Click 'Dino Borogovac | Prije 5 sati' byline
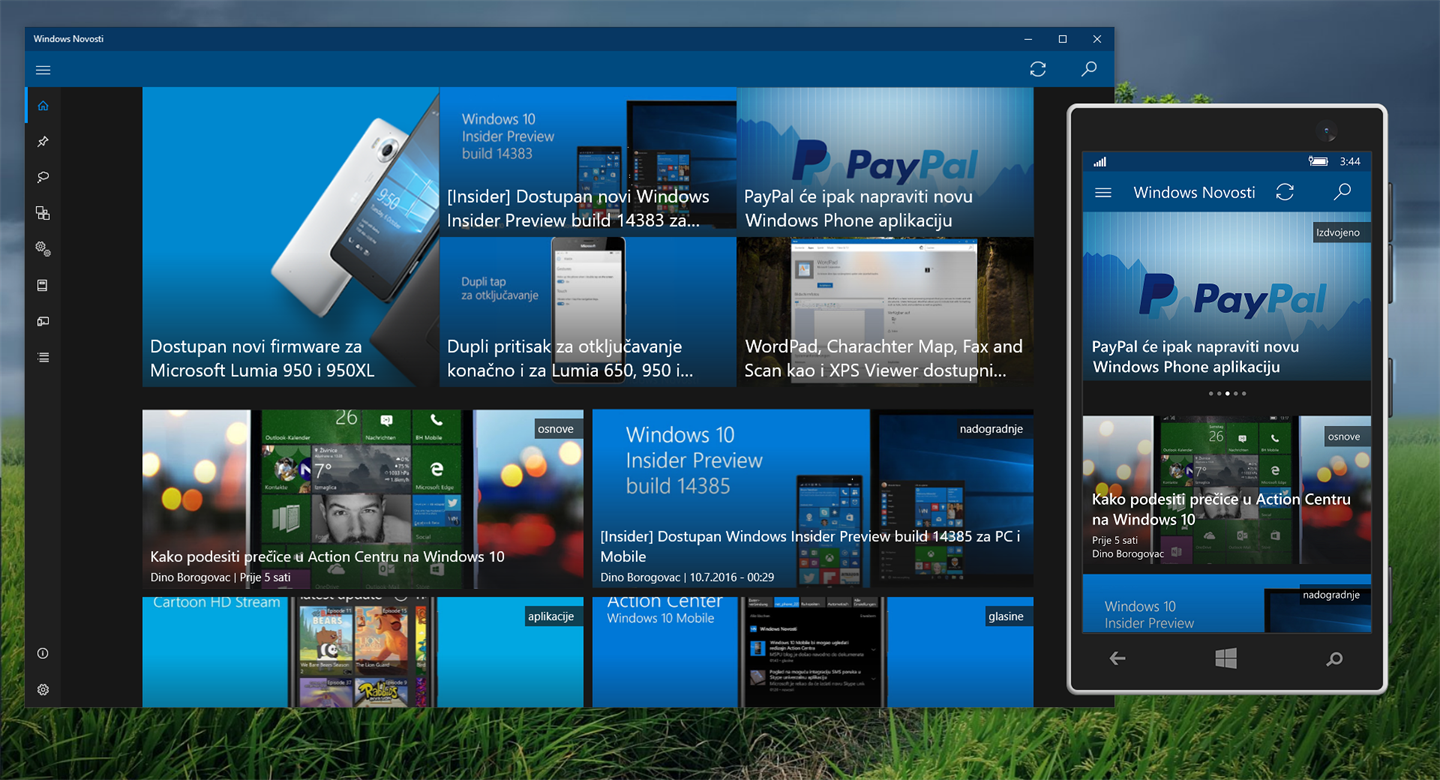This screenshot has width=1440, height=780. coord(220,578)
